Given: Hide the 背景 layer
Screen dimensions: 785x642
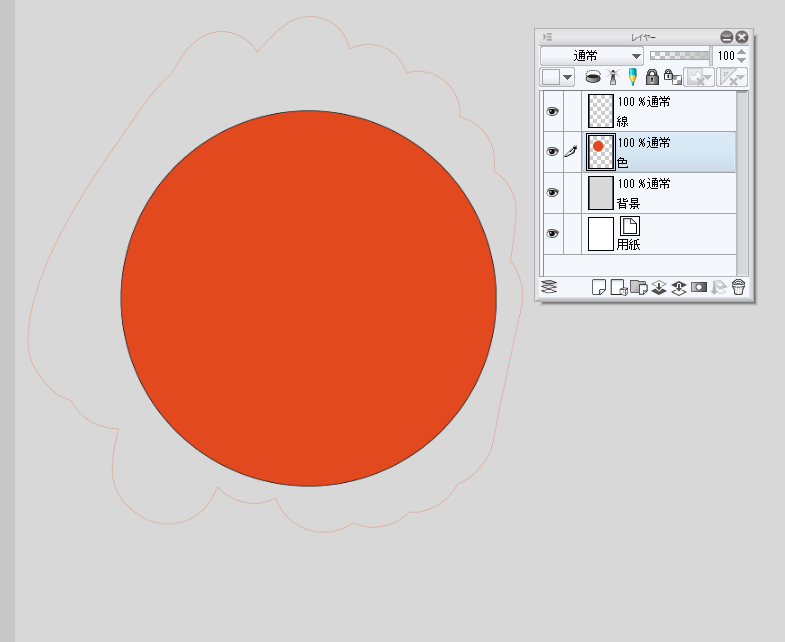Looking at the screenshot, I should (x=551, y=192).
